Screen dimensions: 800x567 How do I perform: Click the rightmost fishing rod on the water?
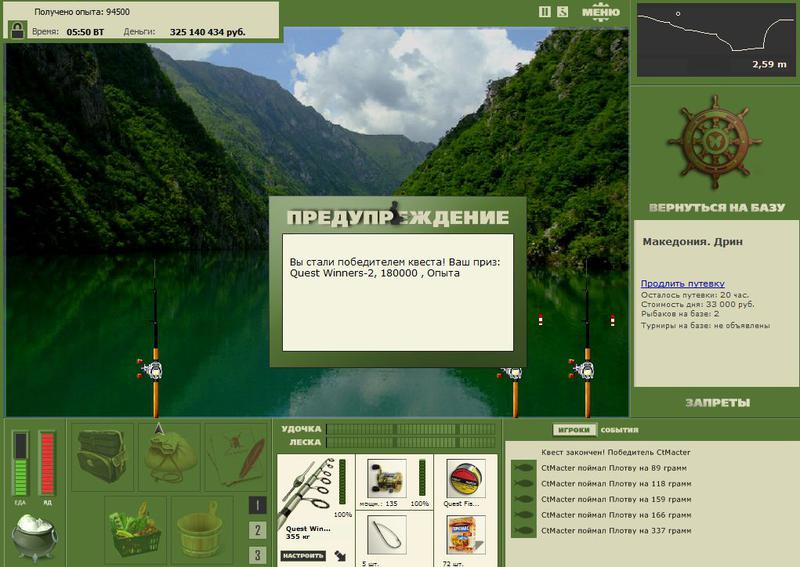587,339
